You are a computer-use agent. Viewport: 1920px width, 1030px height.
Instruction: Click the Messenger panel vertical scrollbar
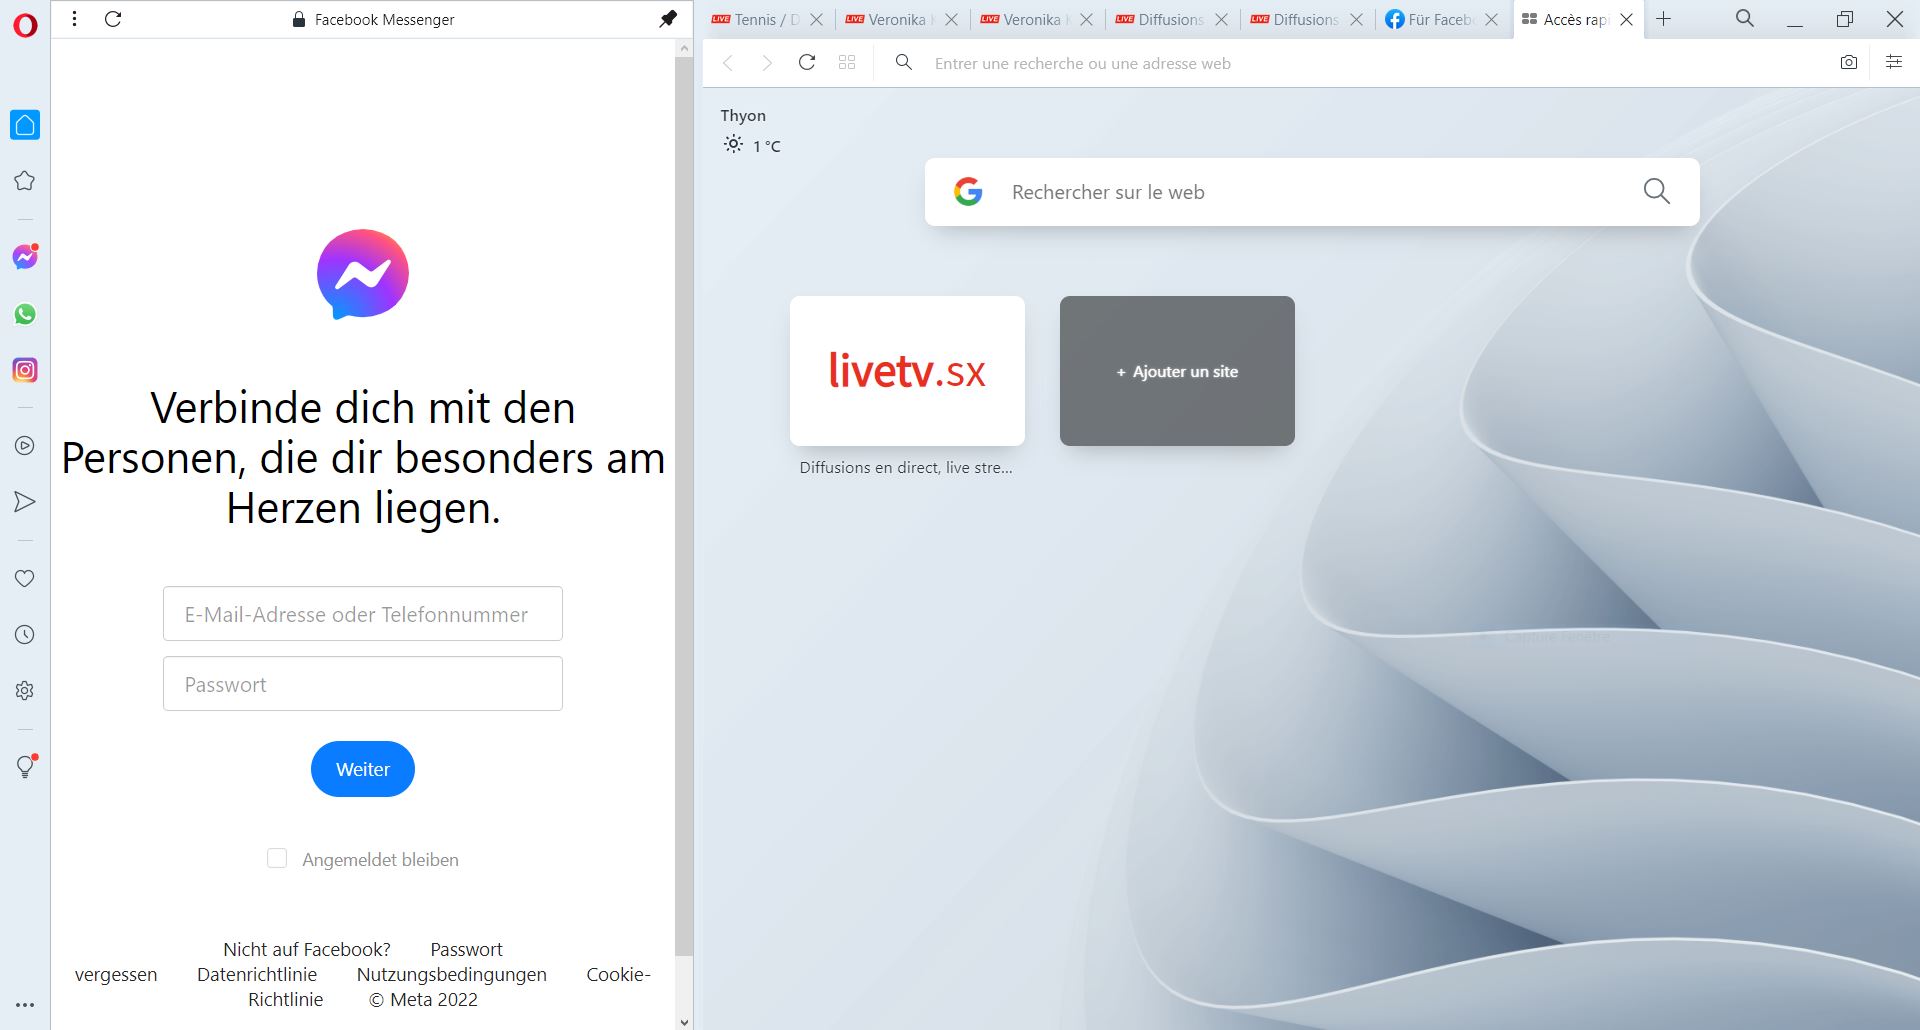click(684, 505)
